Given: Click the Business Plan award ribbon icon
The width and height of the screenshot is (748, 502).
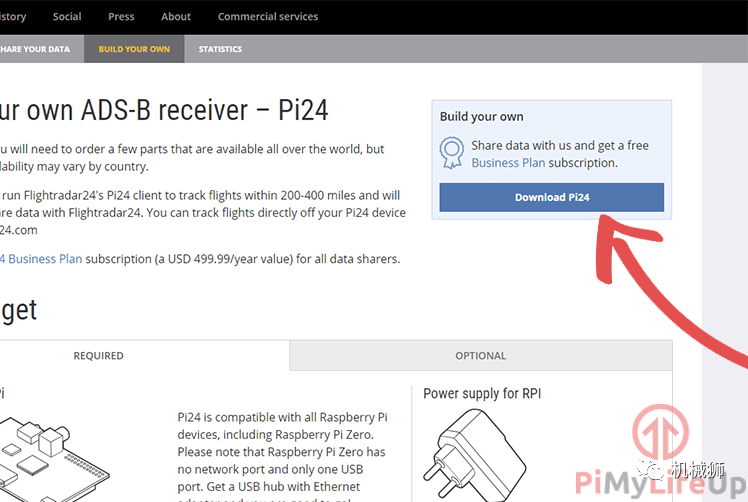Looking at the screenshot, I should (451, 153).
